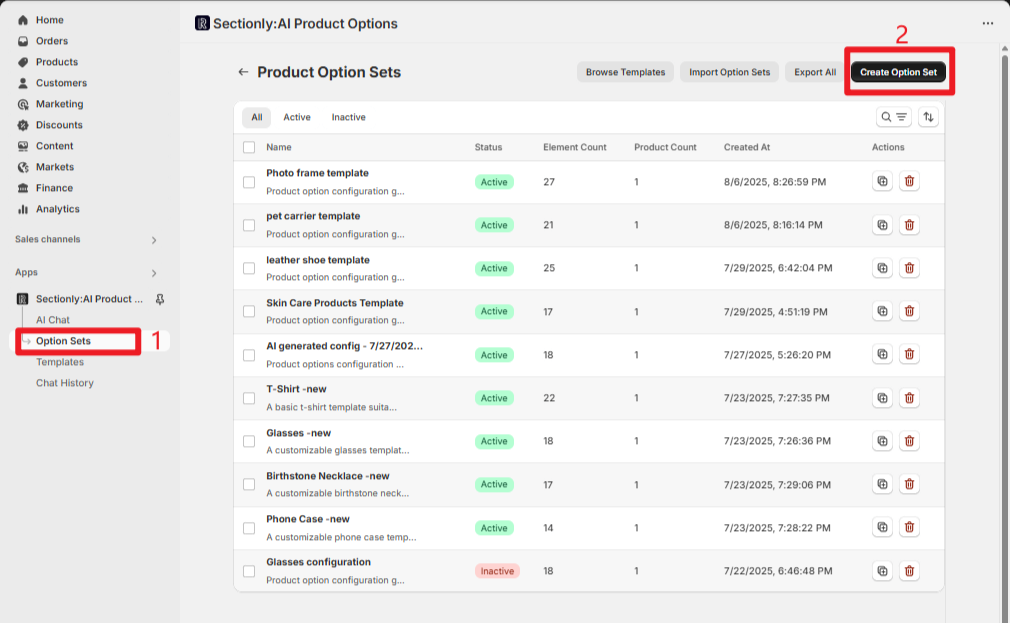Open the Skin Care Products Template entry
This screenshot has width=1010, height=623.
click(x=334, y=303)
